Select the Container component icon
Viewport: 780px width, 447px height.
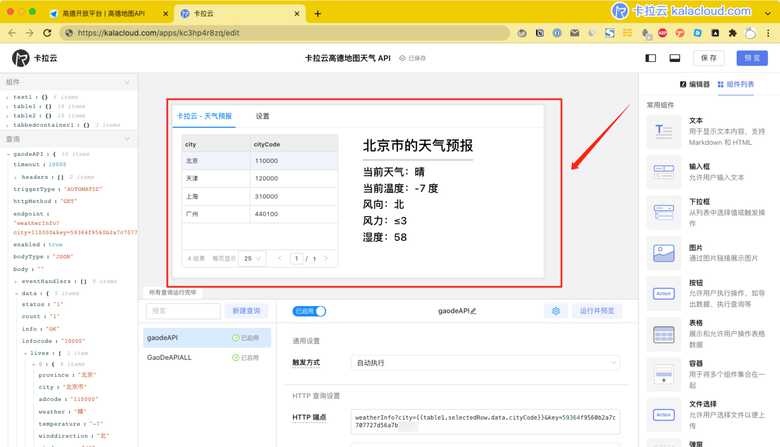click(664, 374)
